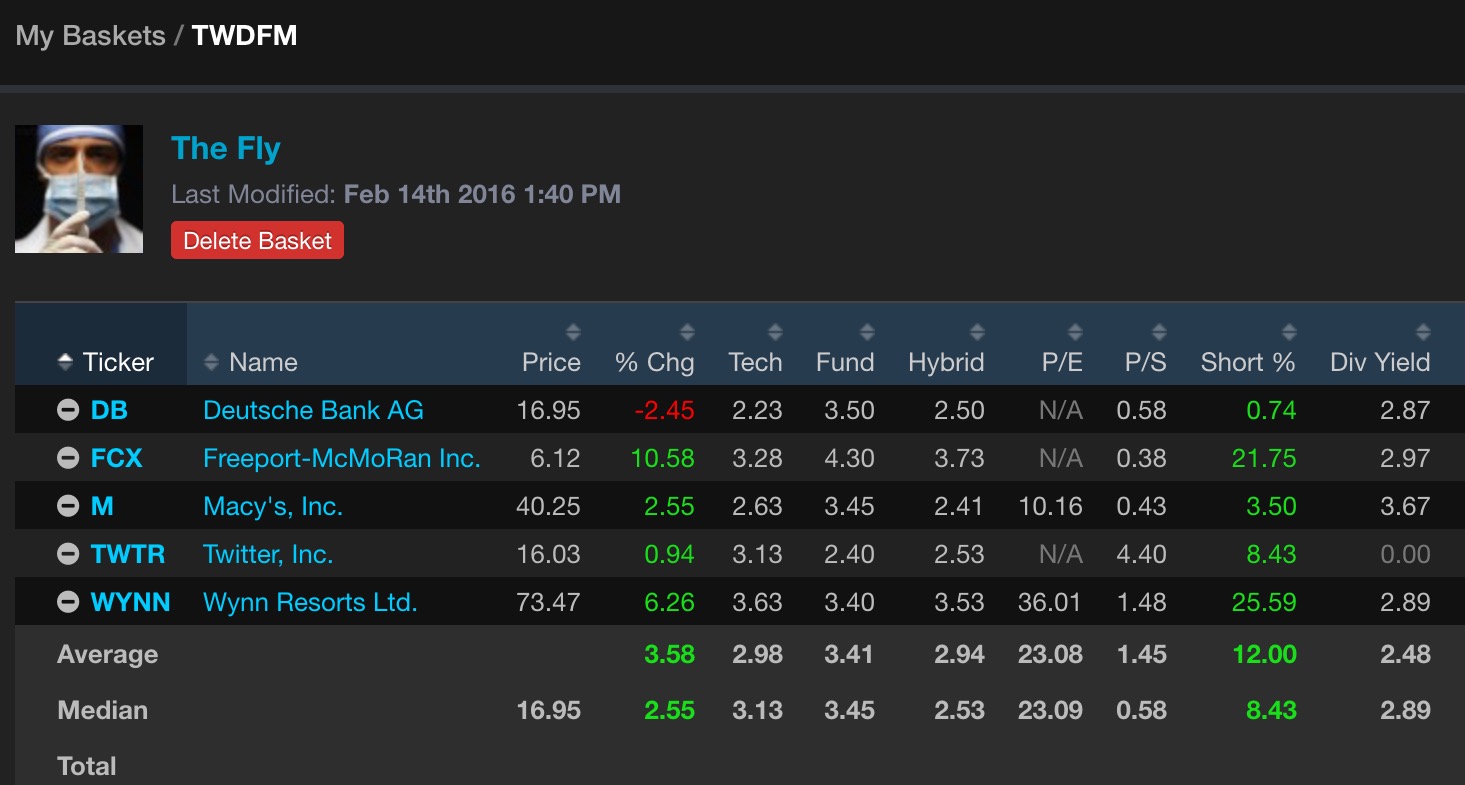
Task: Remove TWTR via its minus icon
Action: tap(68, 554)
